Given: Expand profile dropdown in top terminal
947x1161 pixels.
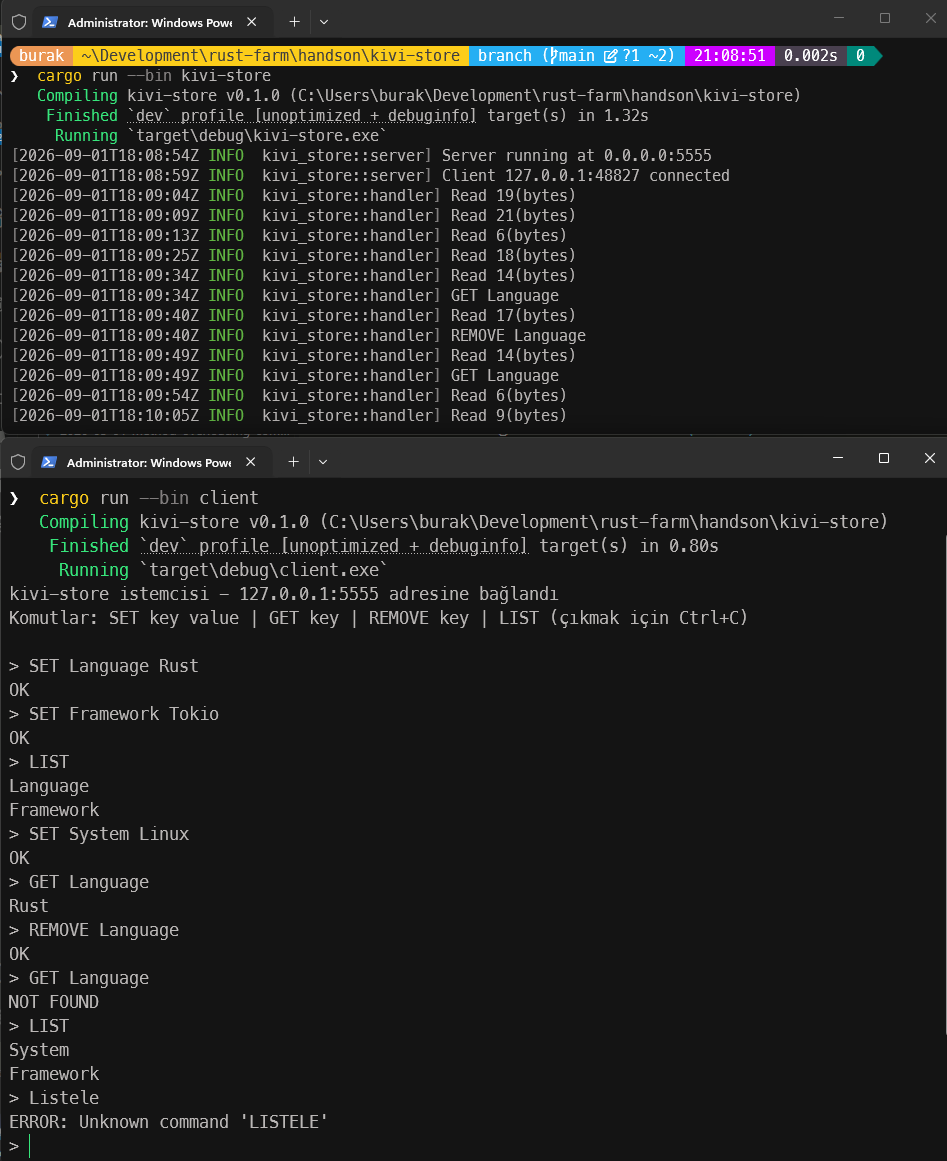Looking at the screenshot, I should pyautogui.click(x=324, y=22).
